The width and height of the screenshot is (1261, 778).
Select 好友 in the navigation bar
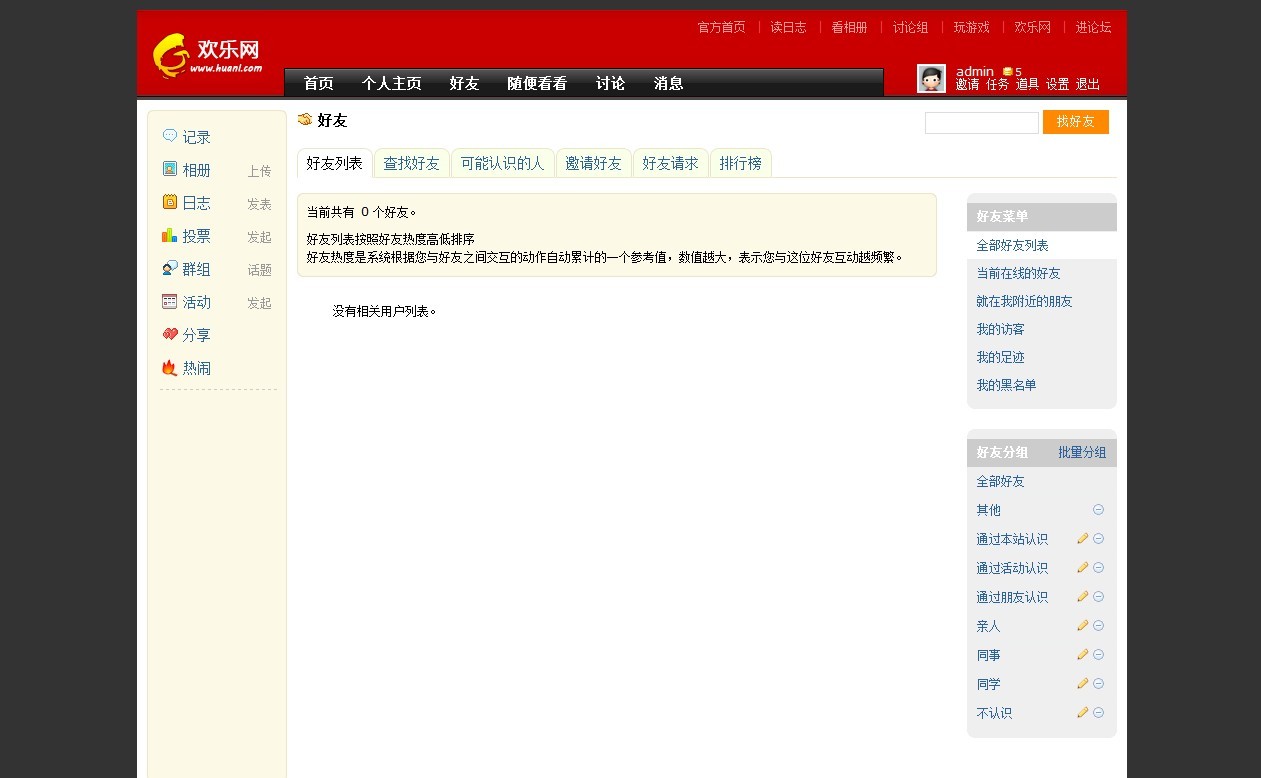click(465, 83)
